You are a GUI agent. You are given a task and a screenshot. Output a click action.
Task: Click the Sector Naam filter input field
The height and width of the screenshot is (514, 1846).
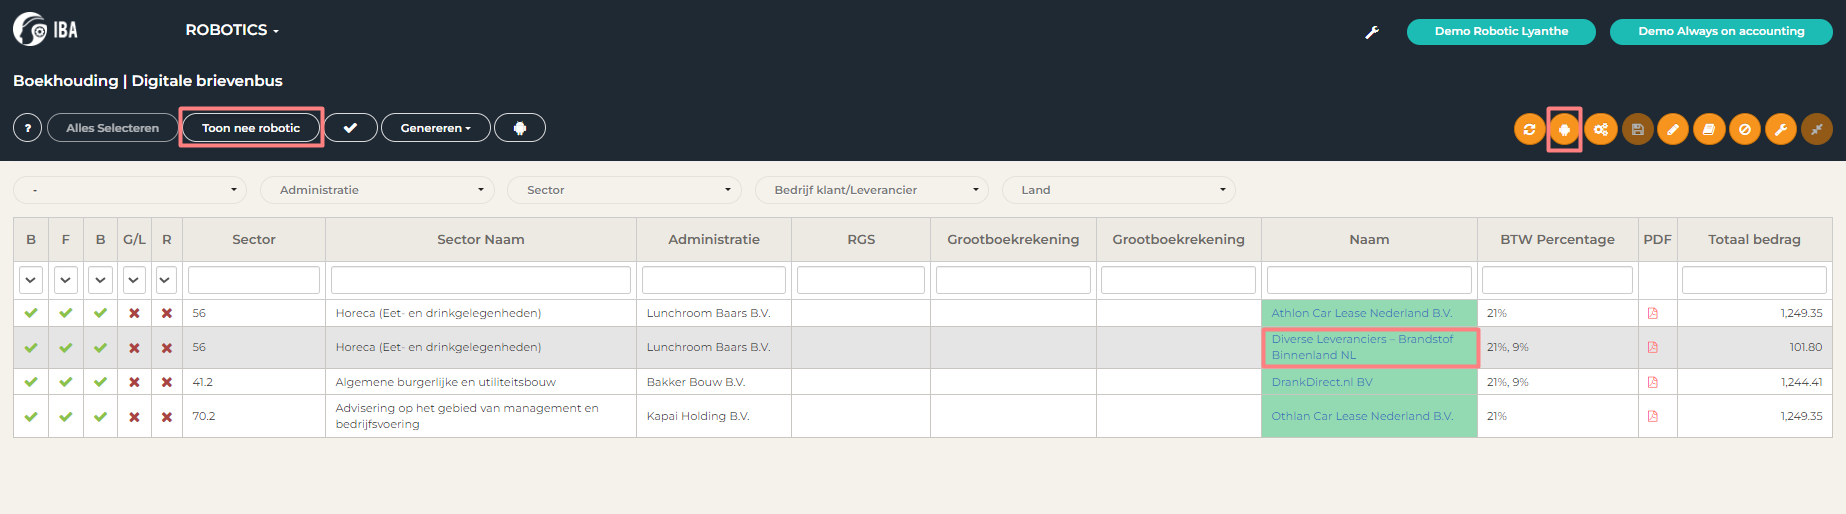click(481, 280)
